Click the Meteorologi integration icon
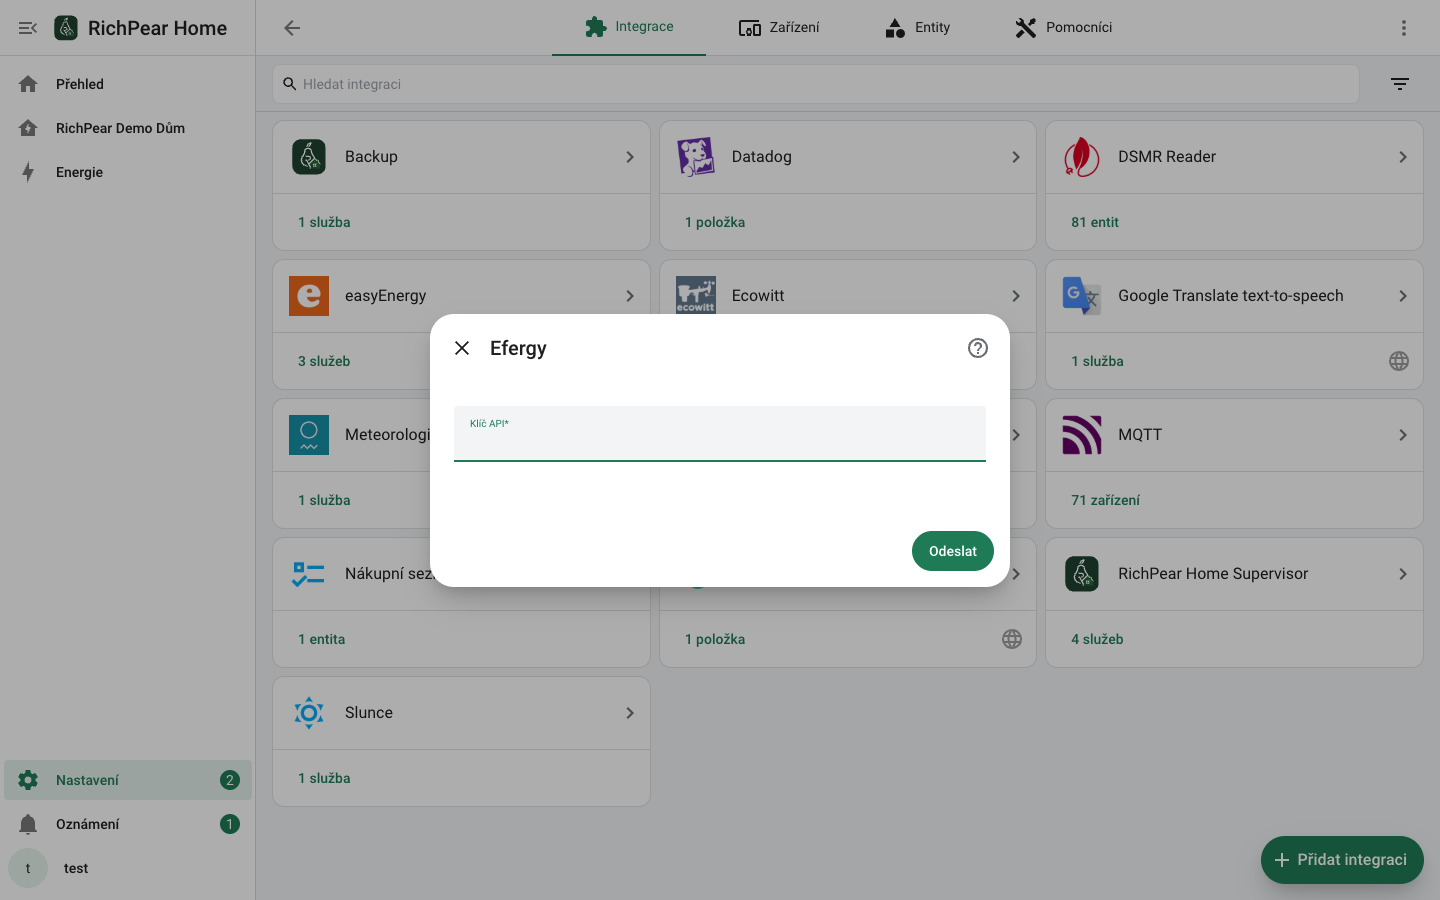The width and height of the screenshot is (1440, 900). pyautogui.click(x=309, y=435)
